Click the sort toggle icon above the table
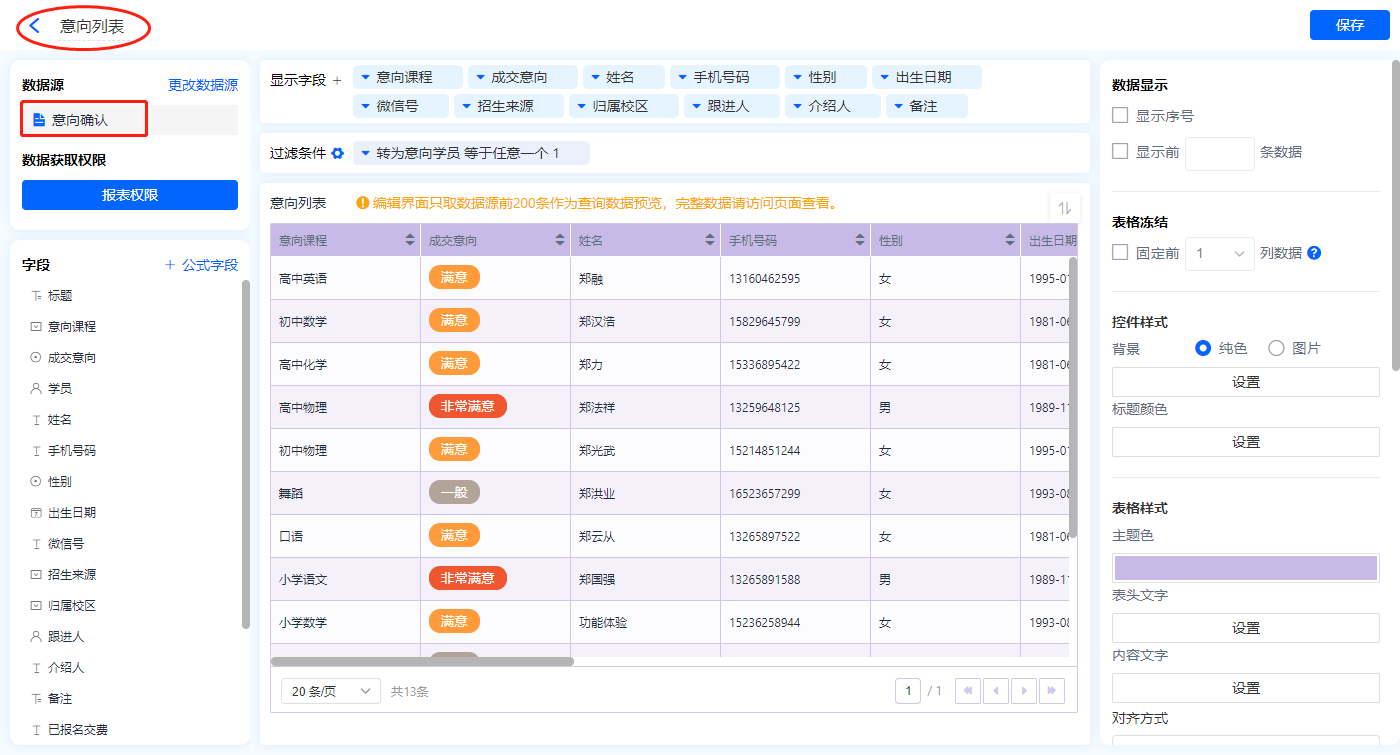Viewport: 1400px width, 755px height. pos(1064,208)
